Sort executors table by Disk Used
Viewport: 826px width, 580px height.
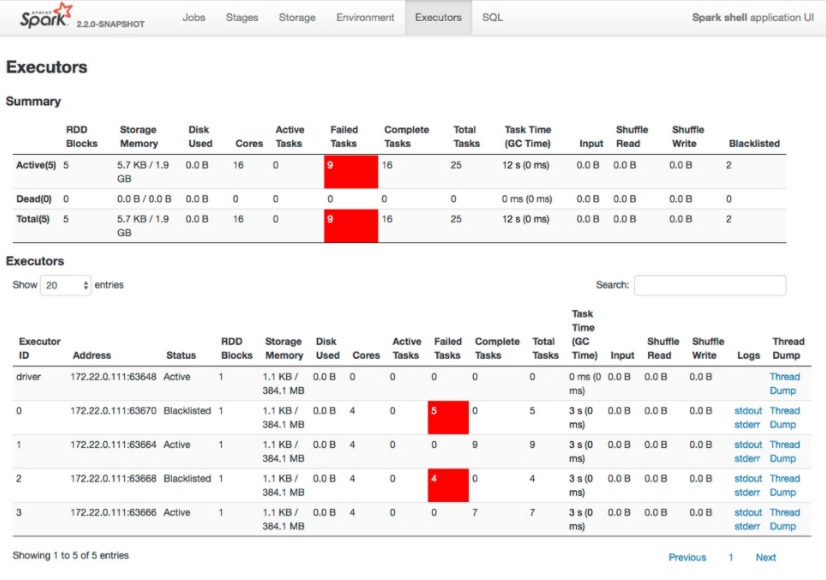(328, 348)
